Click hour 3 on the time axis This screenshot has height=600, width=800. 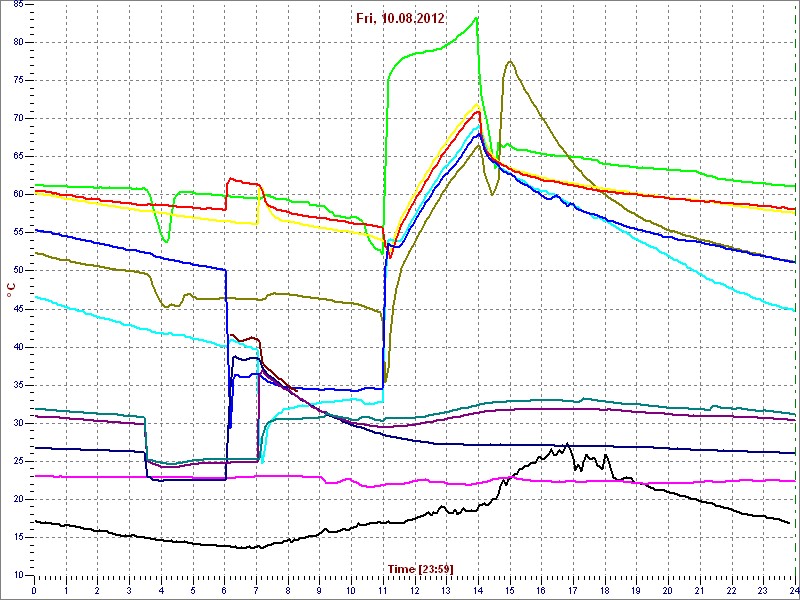tap(129, 590)
